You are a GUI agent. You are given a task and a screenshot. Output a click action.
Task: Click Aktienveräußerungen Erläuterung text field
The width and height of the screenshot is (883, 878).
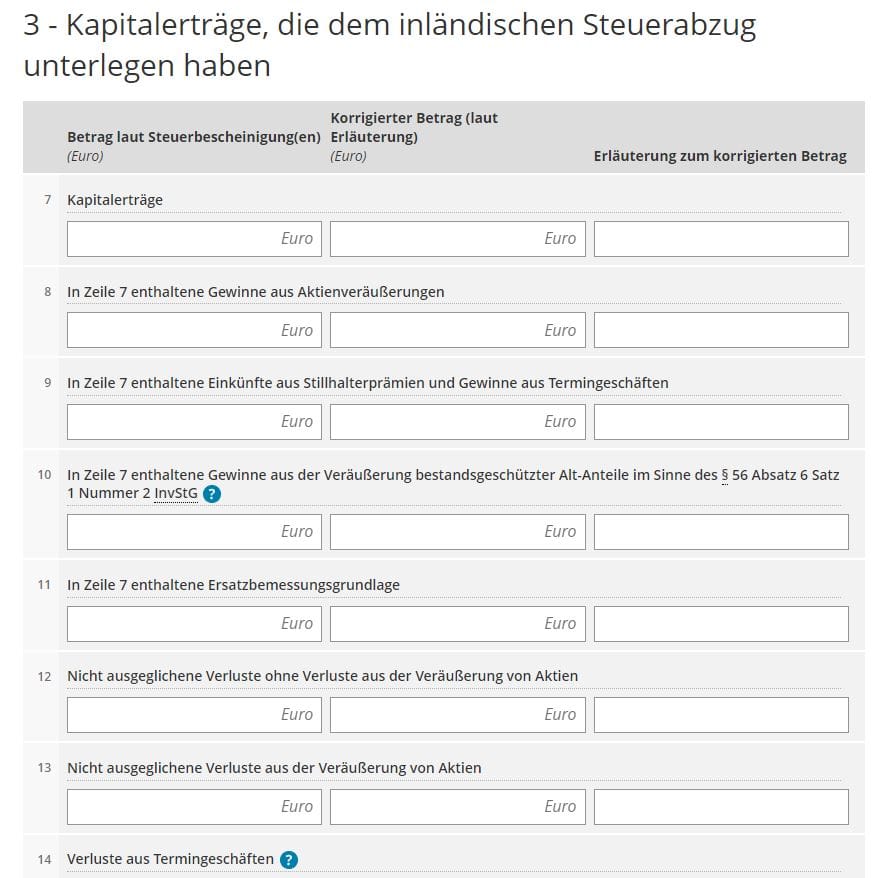[721, 330]
